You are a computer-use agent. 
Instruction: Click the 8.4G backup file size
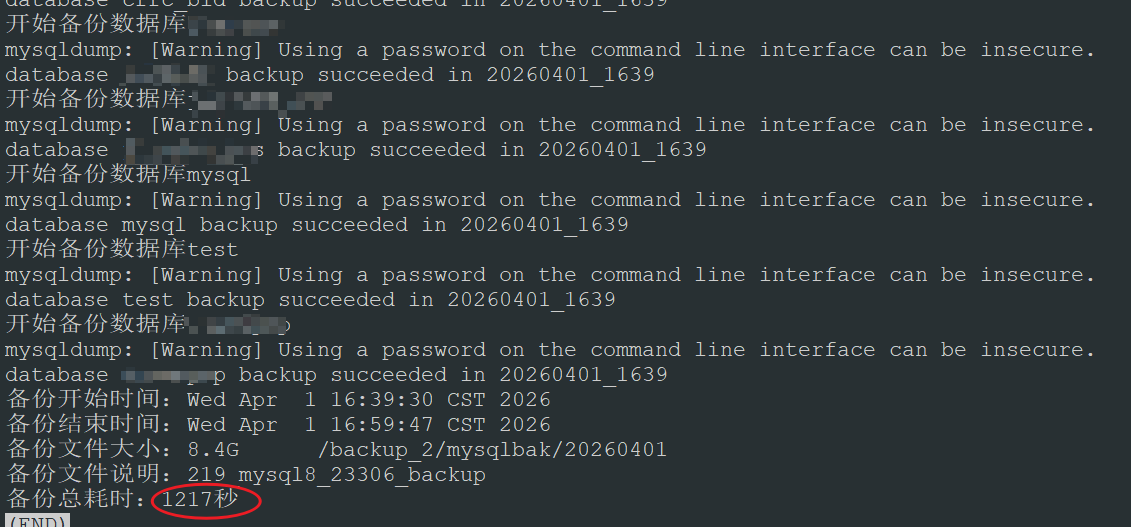click(x=213, y=449)
